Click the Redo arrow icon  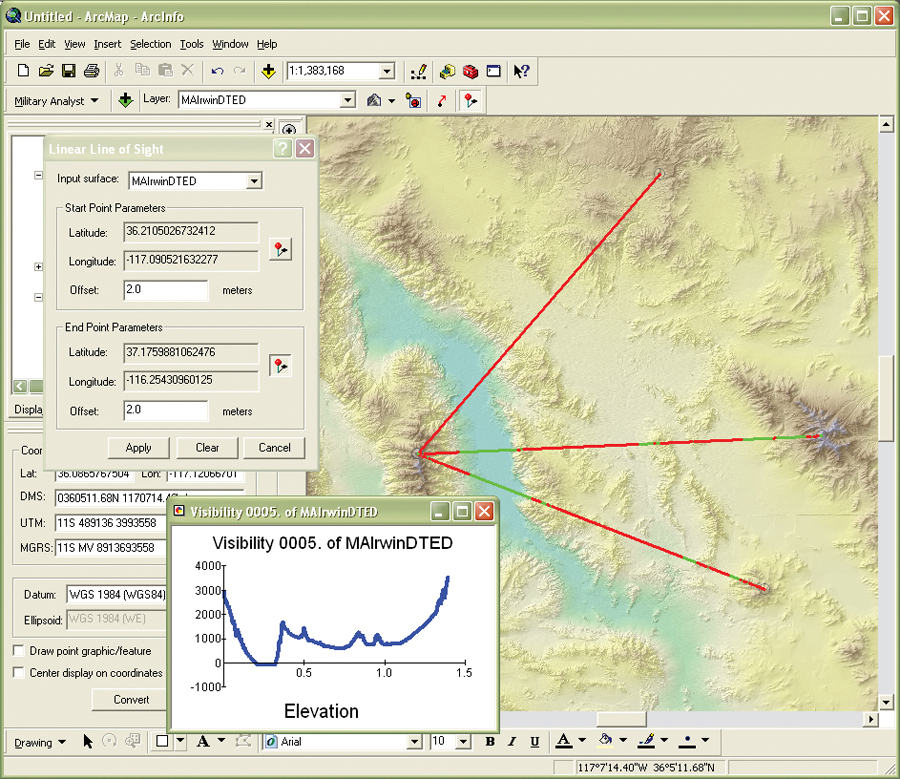point(240,71)
